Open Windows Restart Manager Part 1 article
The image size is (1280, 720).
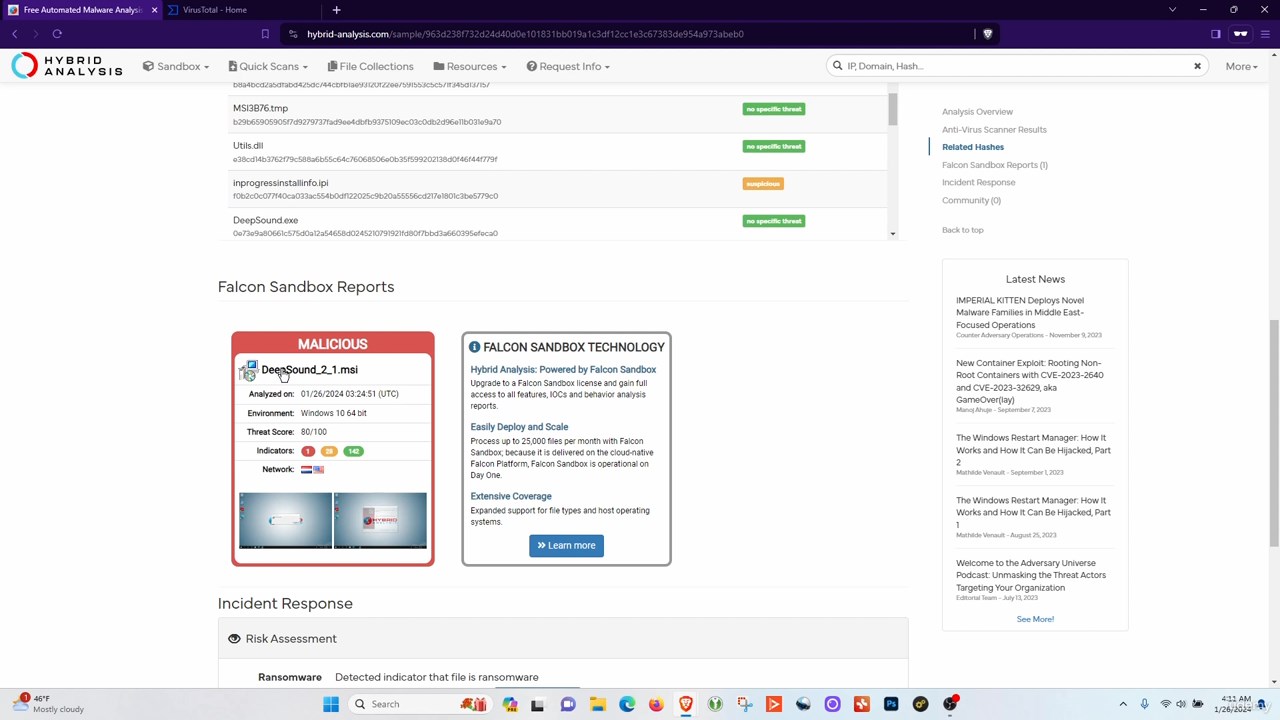[x=1033, y=512]
